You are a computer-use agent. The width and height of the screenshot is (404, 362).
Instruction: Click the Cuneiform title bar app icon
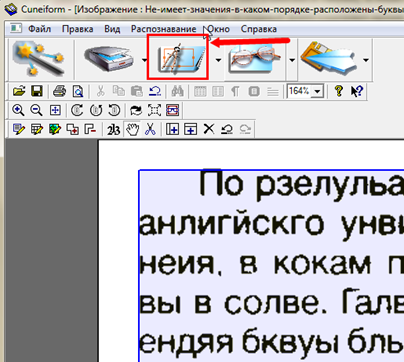[10, 9]
